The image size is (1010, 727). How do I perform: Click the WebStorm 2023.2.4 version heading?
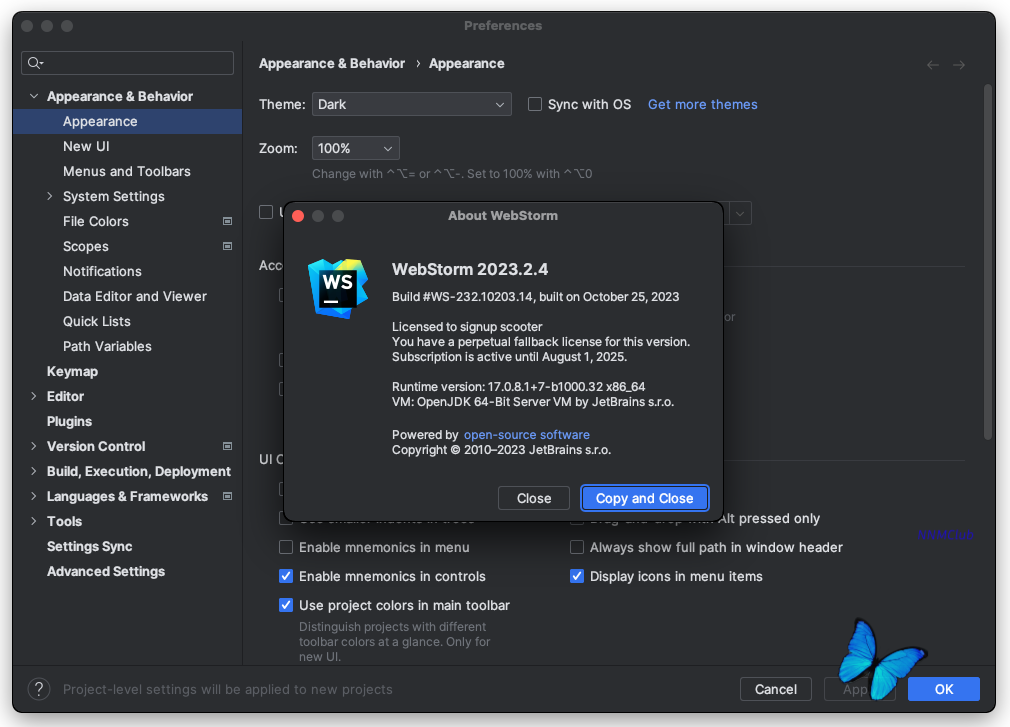pos(470,269)
